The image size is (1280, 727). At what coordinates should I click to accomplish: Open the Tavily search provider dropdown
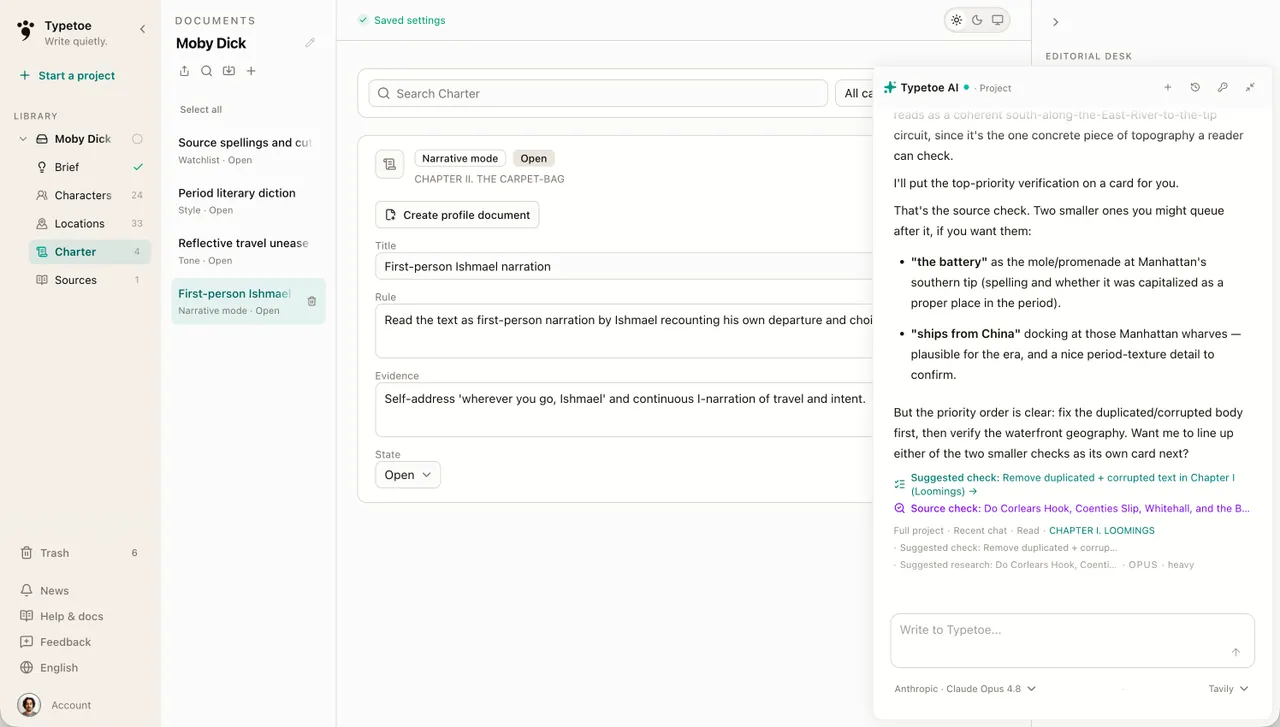point(1228,689)
